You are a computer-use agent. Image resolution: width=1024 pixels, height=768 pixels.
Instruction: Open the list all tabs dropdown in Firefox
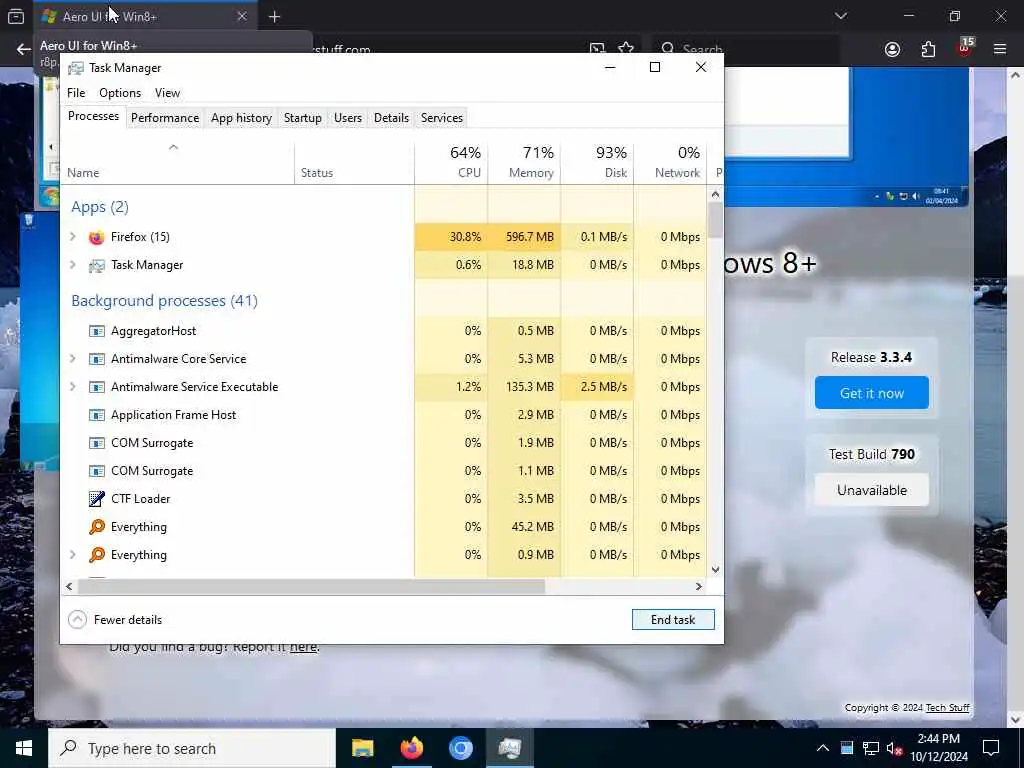coord(841,16)
